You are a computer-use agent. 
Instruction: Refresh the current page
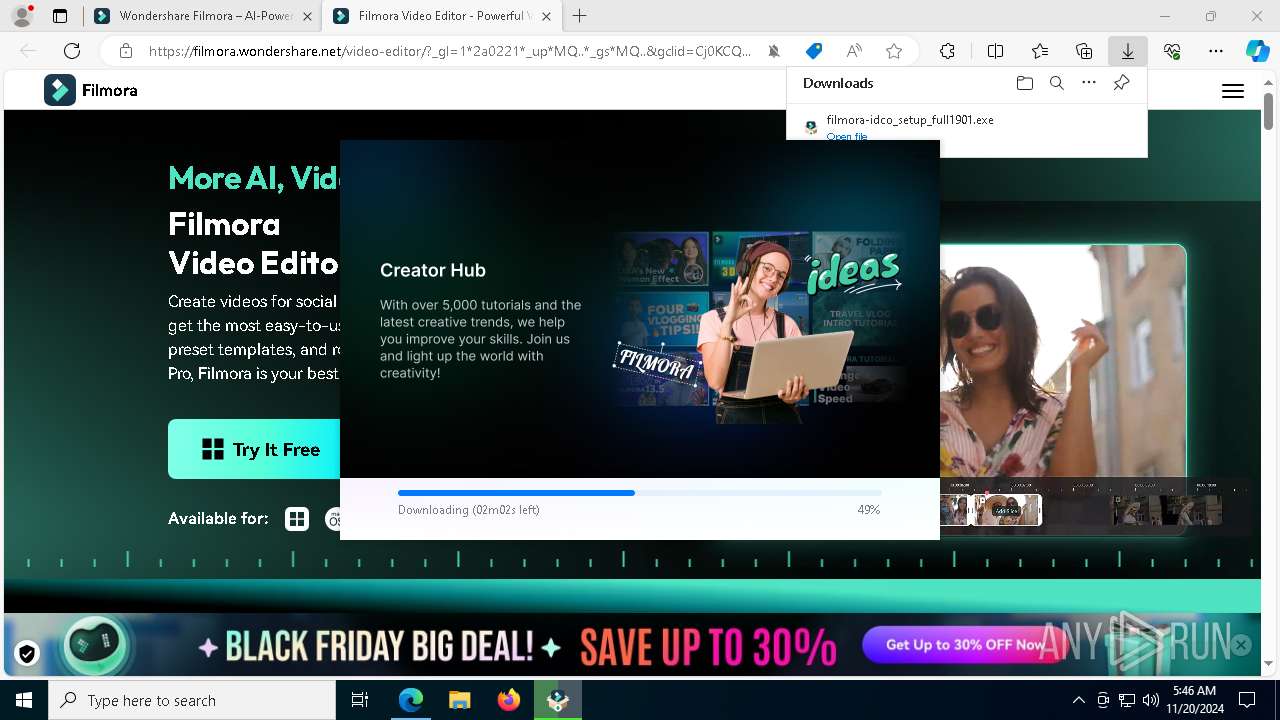click(x=72, y=51)
